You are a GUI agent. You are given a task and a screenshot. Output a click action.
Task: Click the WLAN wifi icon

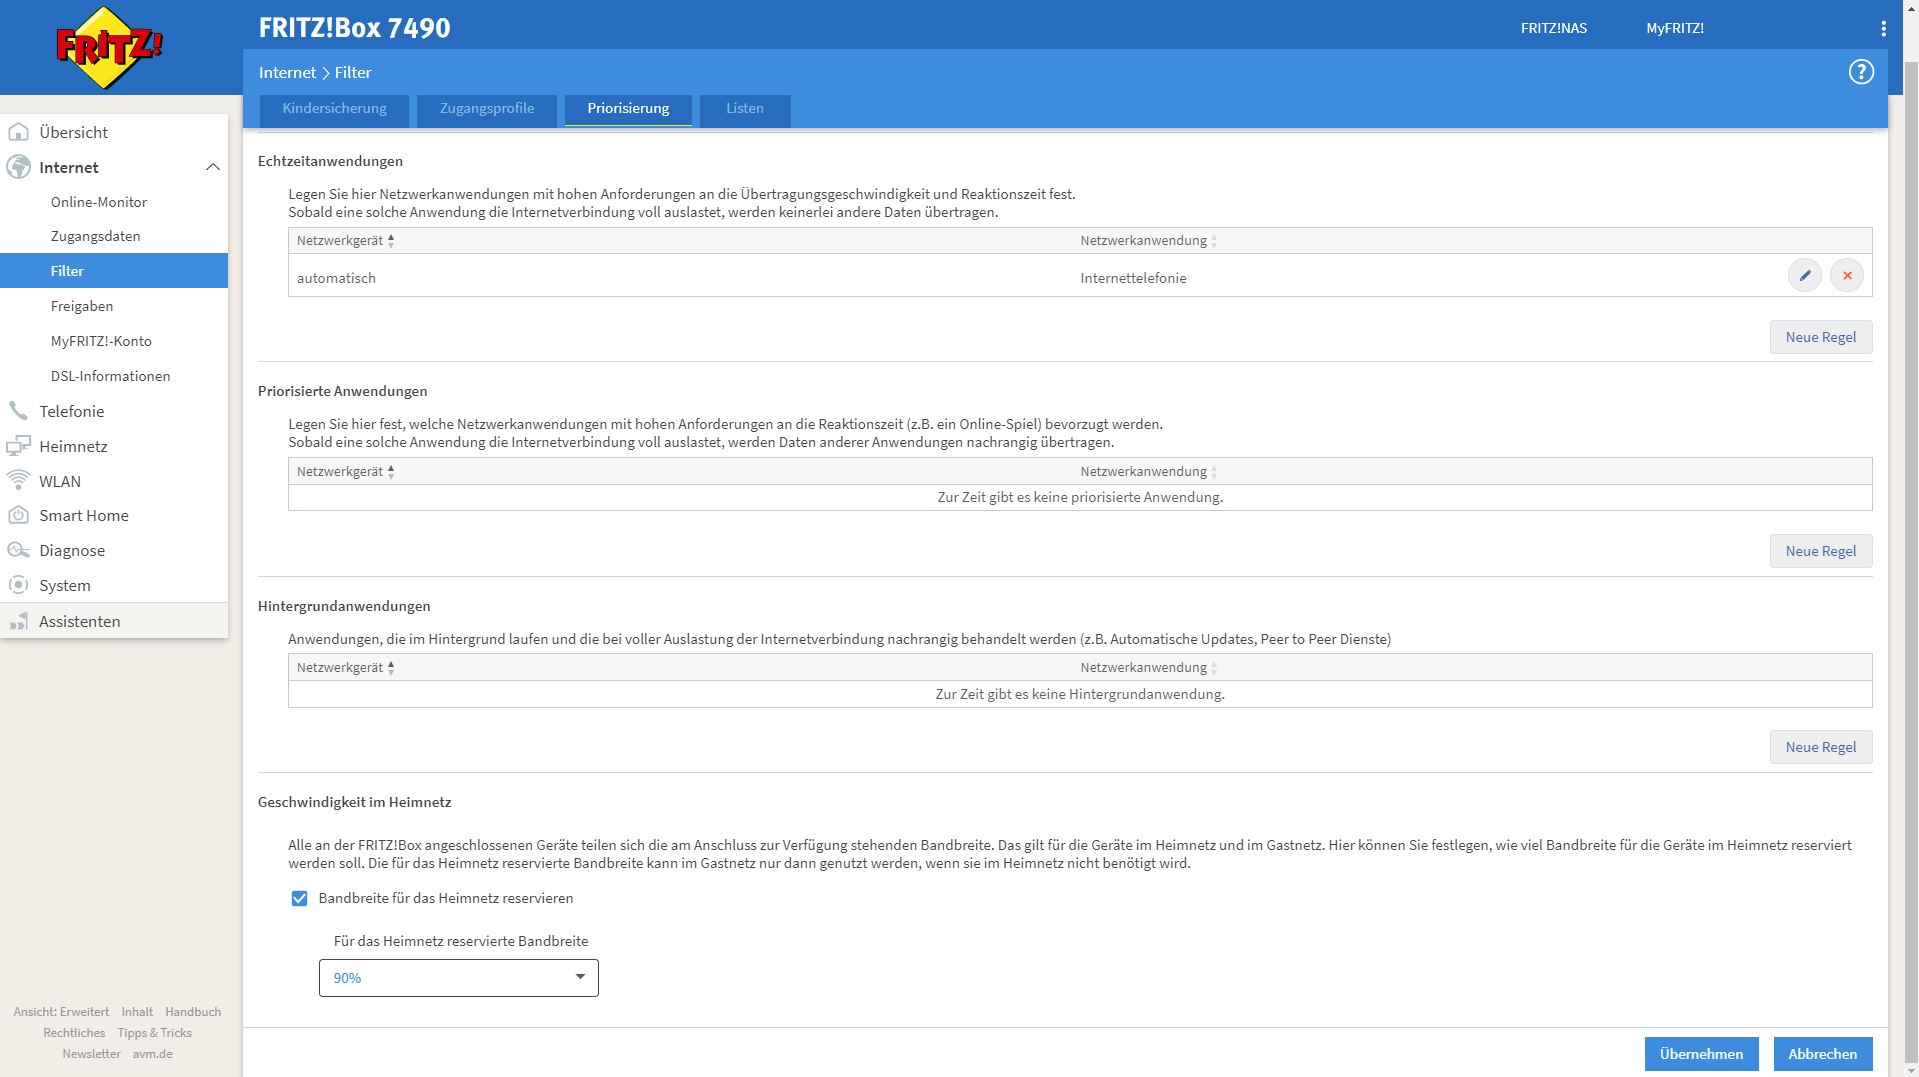pyautogui.click(x=18, y=481)
